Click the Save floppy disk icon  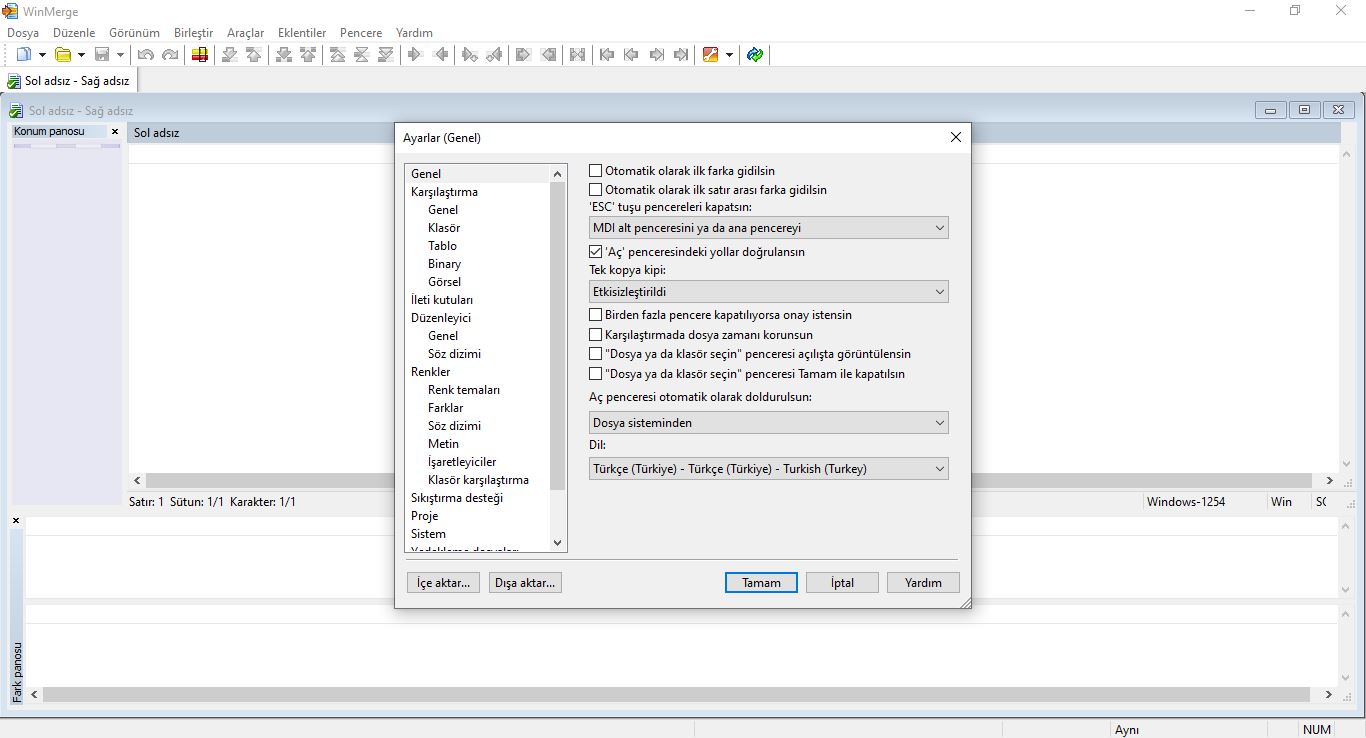[102, 55]
